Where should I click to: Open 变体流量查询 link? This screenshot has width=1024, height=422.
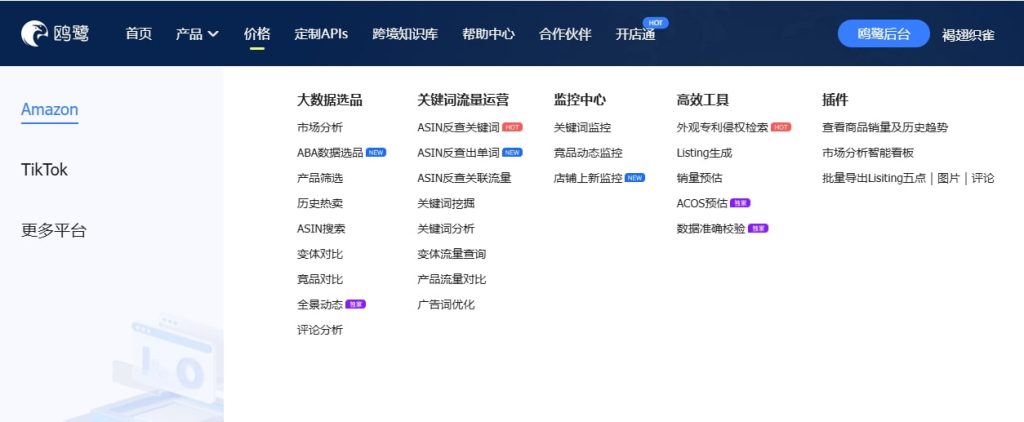pyautogui.click(x=451, y=253)
